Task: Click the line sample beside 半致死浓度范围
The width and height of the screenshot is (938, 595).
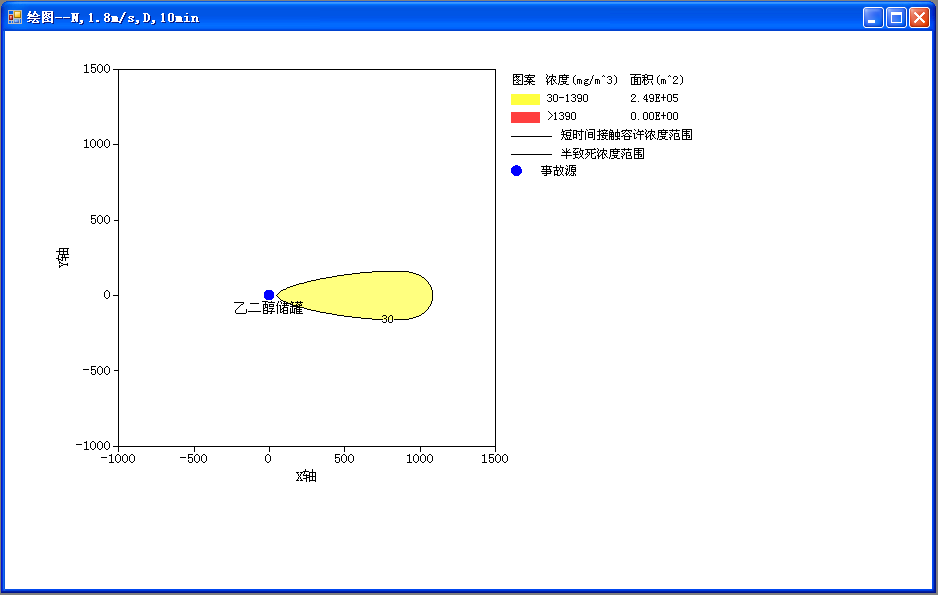Action: coord(531,154)
